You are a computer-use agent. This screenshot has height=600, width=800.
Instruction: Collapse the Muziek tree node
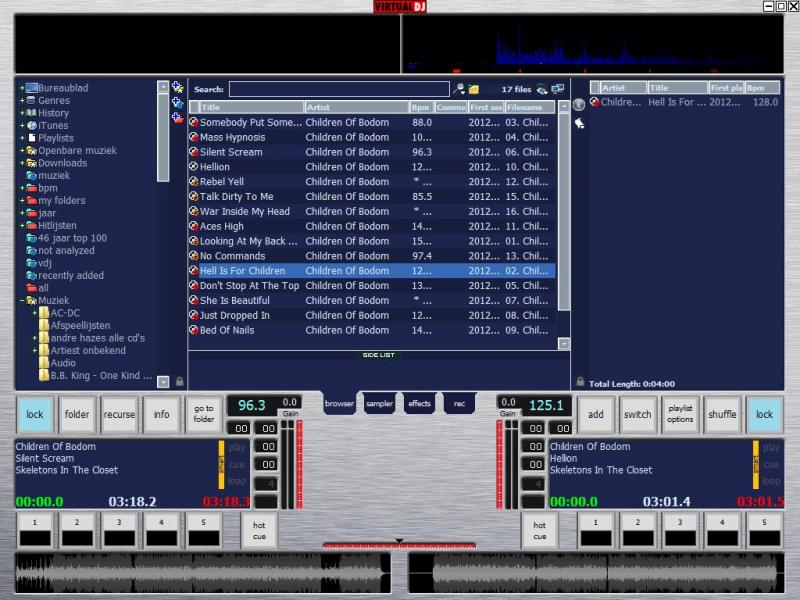pyautogui.click(x=22, y=301)
